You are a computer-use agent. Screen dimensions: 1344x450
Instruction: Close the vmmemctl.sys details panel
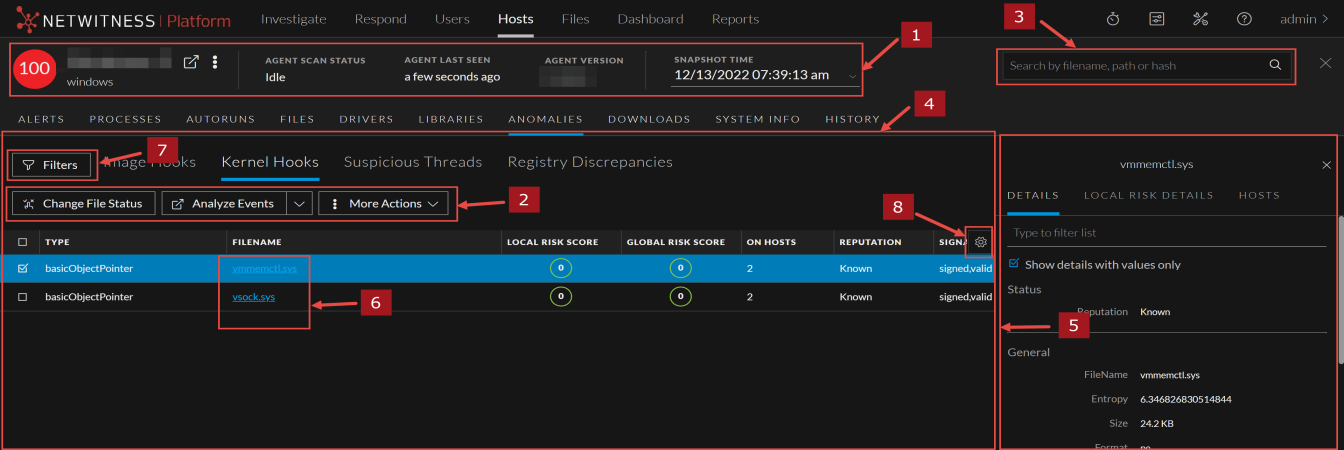[x=1326, y=165]
